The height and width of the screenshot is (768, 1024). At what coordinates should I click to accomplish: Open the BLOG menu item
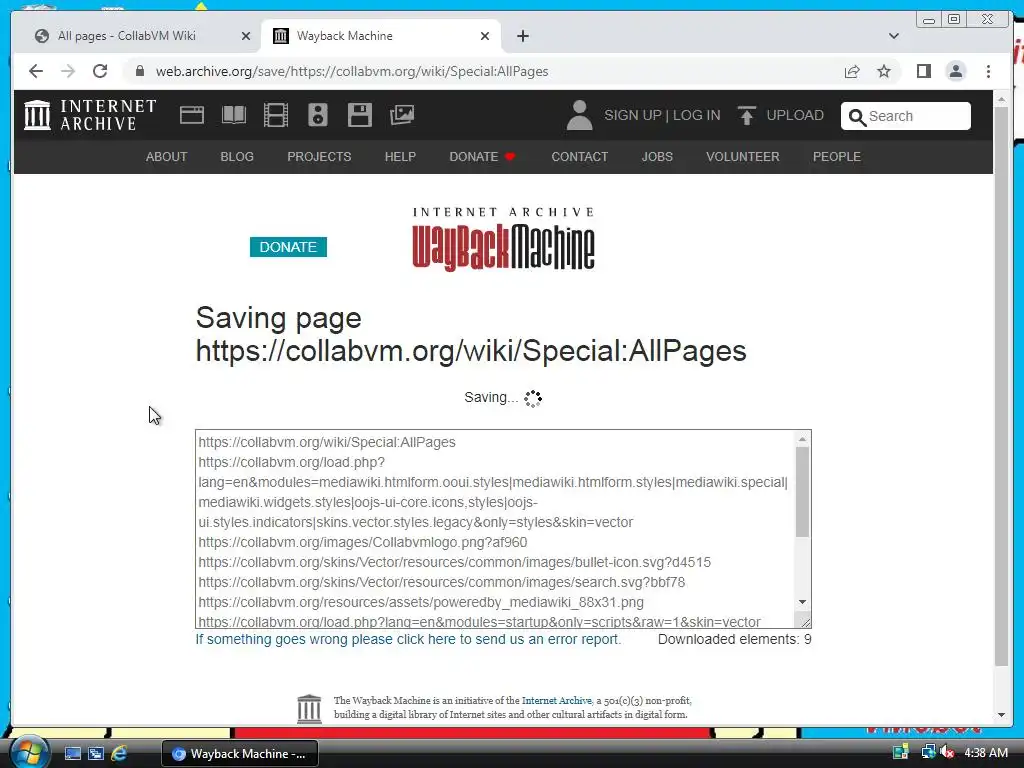[x=237, y=157]
